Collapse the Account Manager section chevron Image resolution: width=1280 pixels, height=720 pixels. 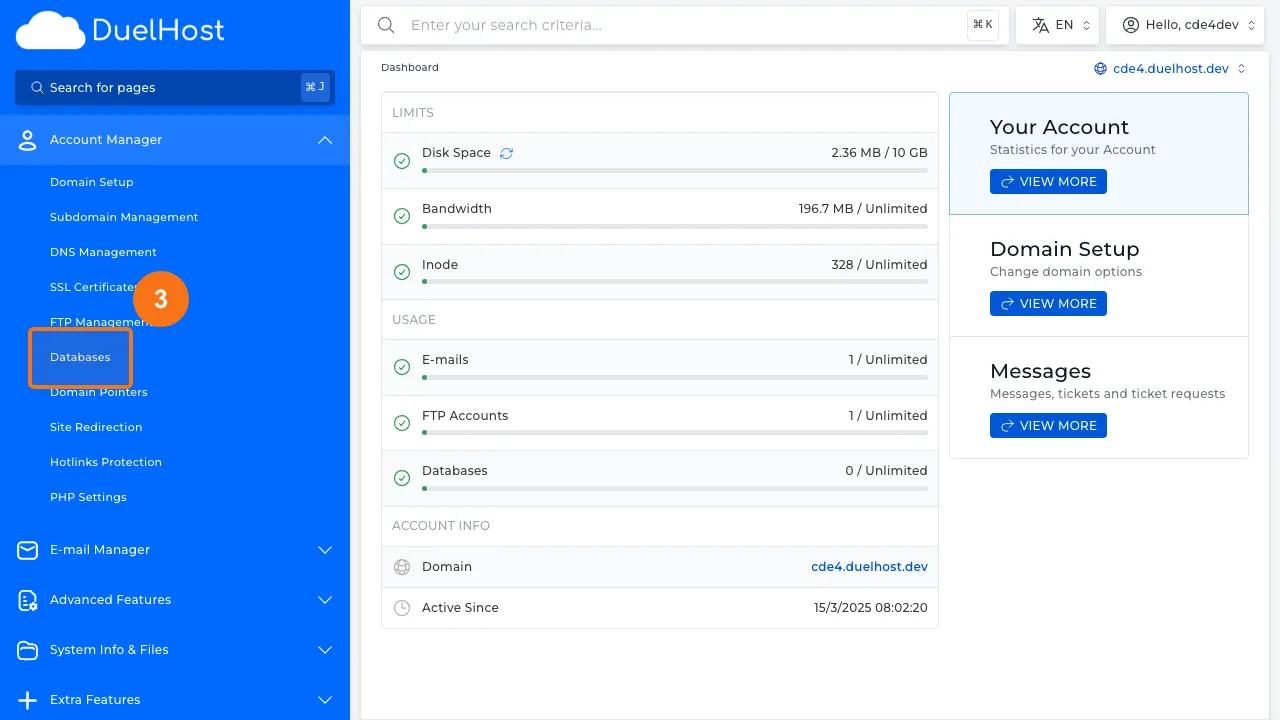[325, 140]
